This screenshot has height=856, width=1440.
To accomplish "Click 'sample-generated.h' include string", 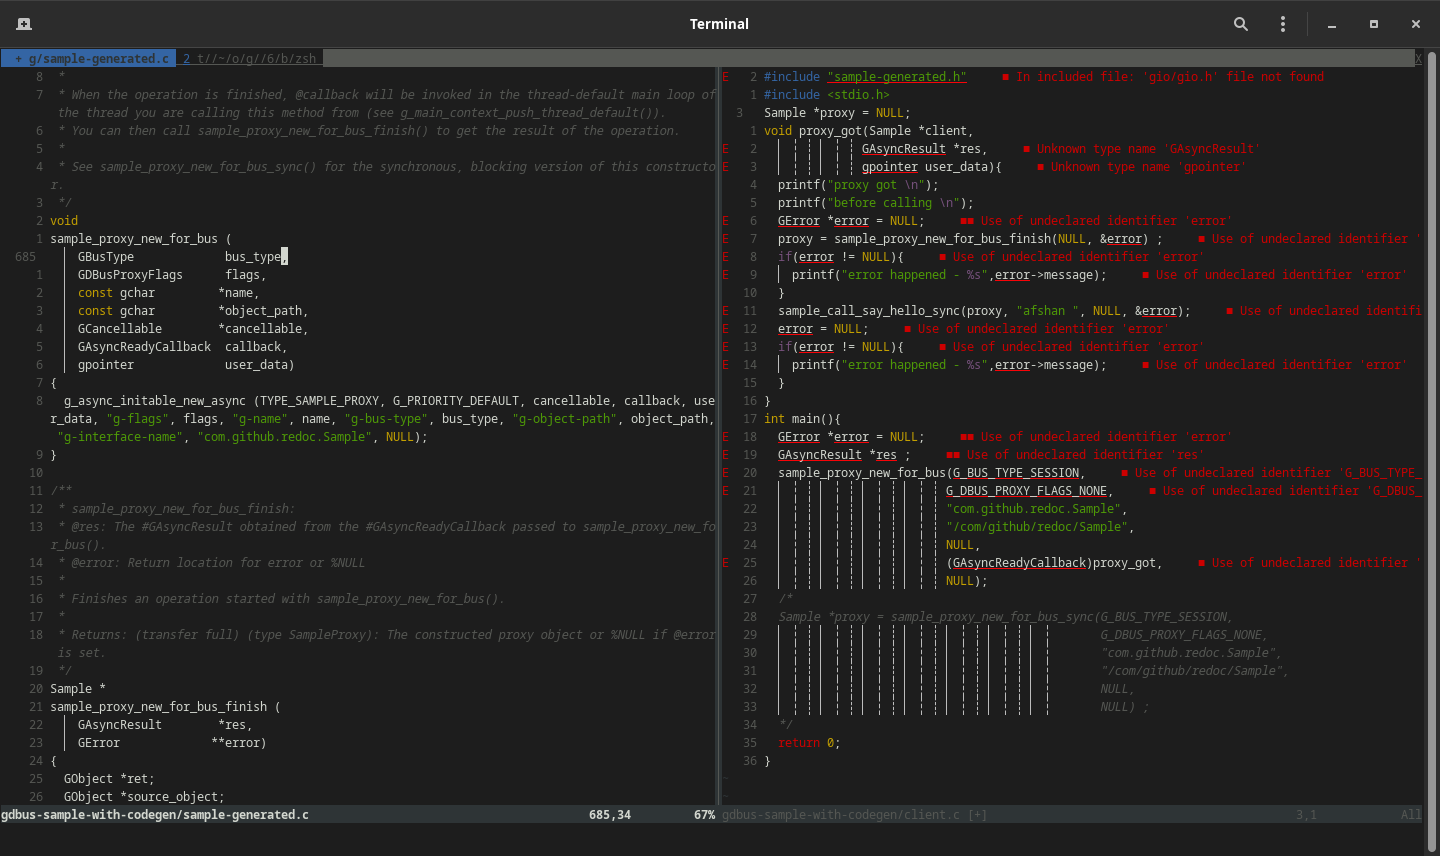I will tap(897, 77).
